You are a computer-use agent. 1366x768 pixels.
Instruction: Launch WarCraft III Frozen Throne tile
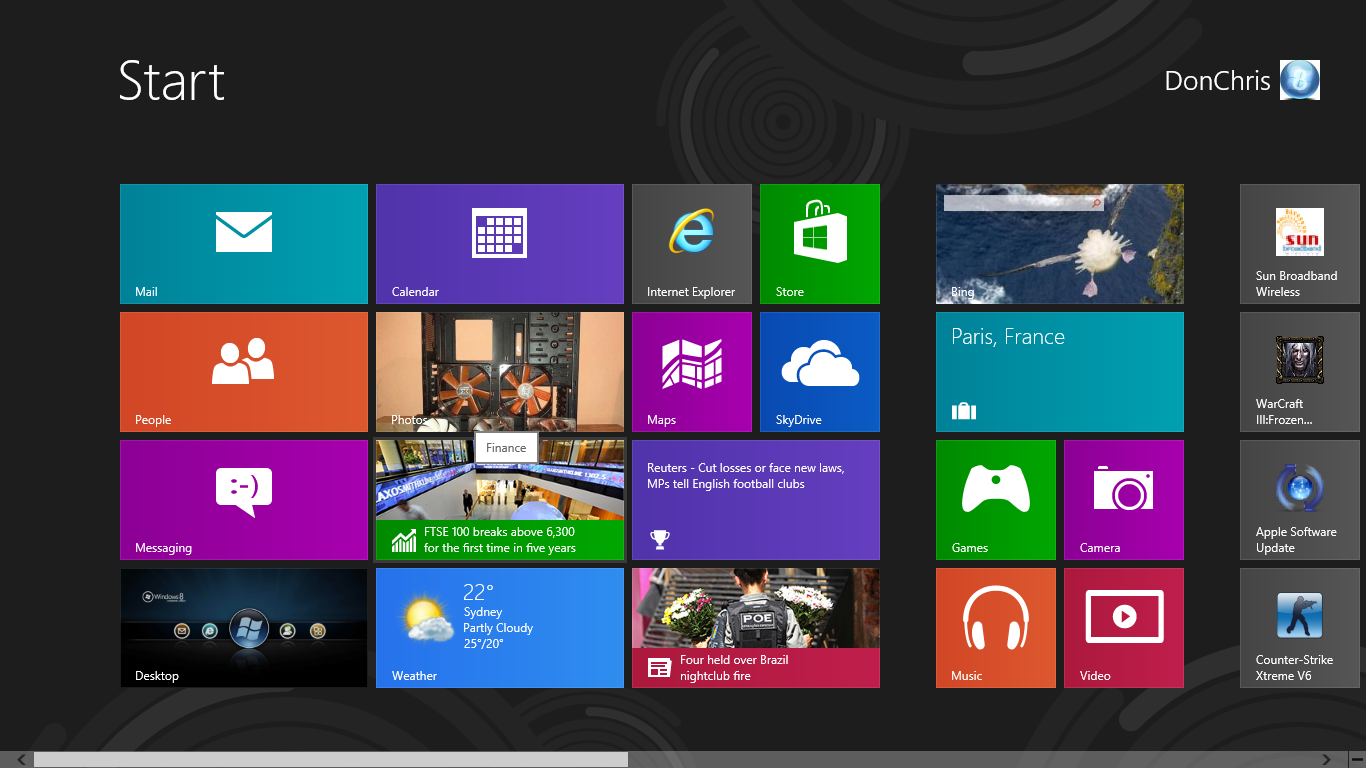pyautogui.click(x=1300, y=372)
